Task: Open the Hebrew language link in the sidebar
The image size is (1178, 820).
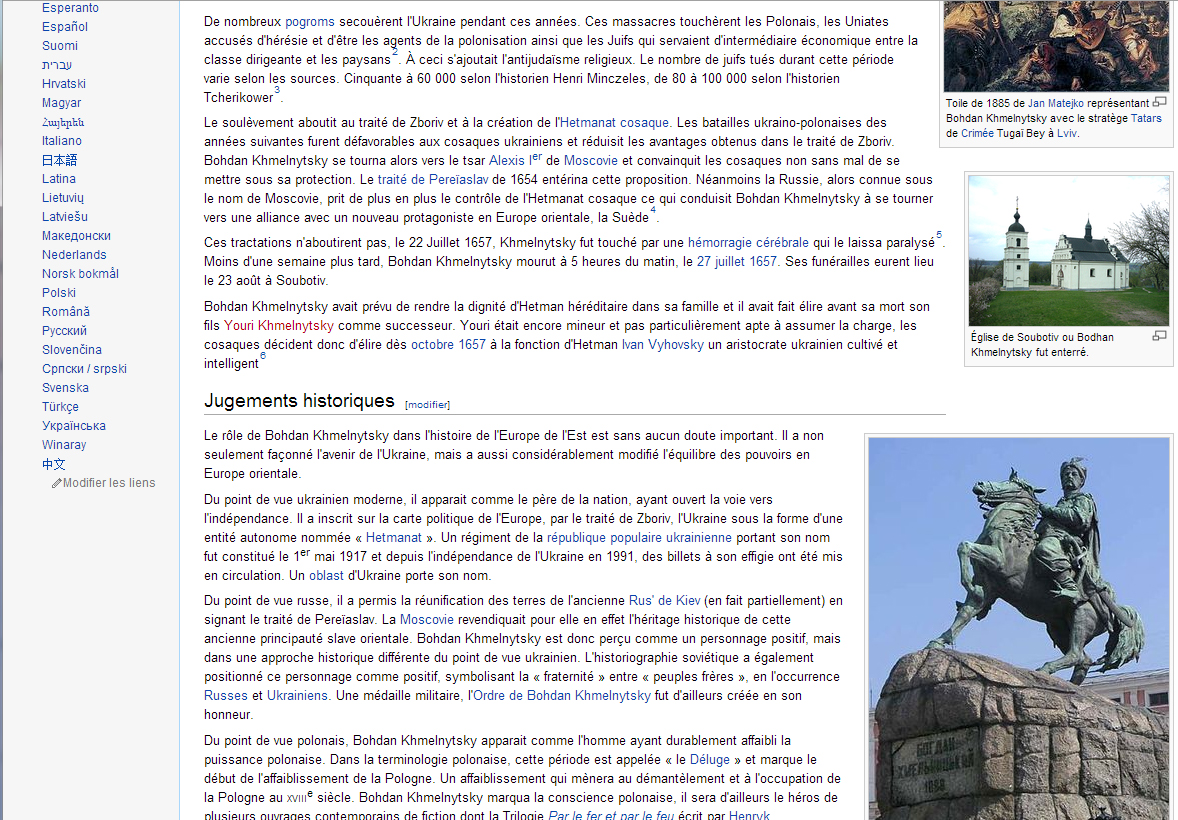Action: point(57,65)
